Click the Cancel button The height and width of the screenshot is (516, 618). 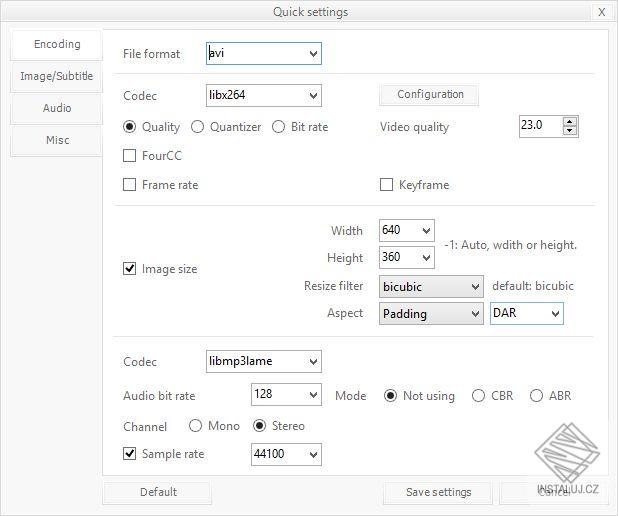pos(554,492)
